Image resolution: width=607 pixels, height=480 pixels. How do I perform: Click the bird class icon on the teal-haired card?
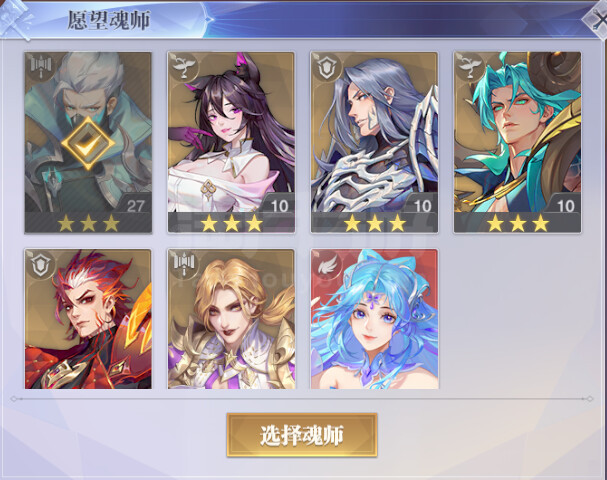point(470,66)
